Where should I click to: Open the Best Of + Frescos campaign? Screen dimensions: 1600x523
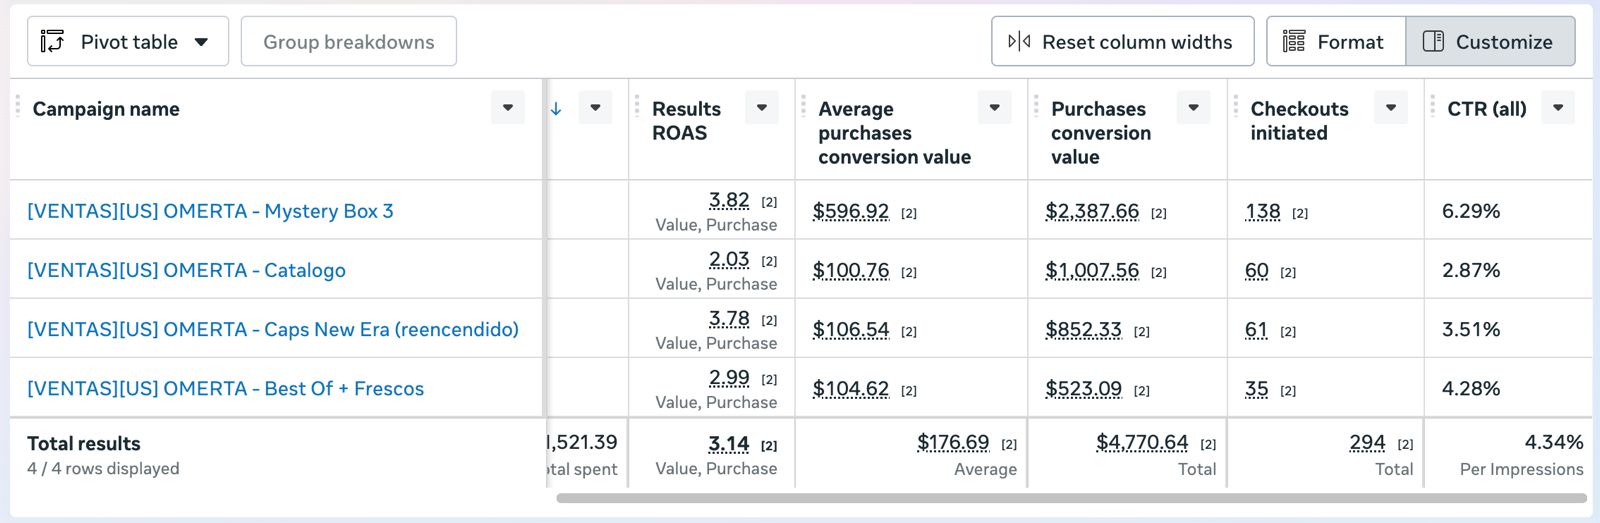coord(225,388)
